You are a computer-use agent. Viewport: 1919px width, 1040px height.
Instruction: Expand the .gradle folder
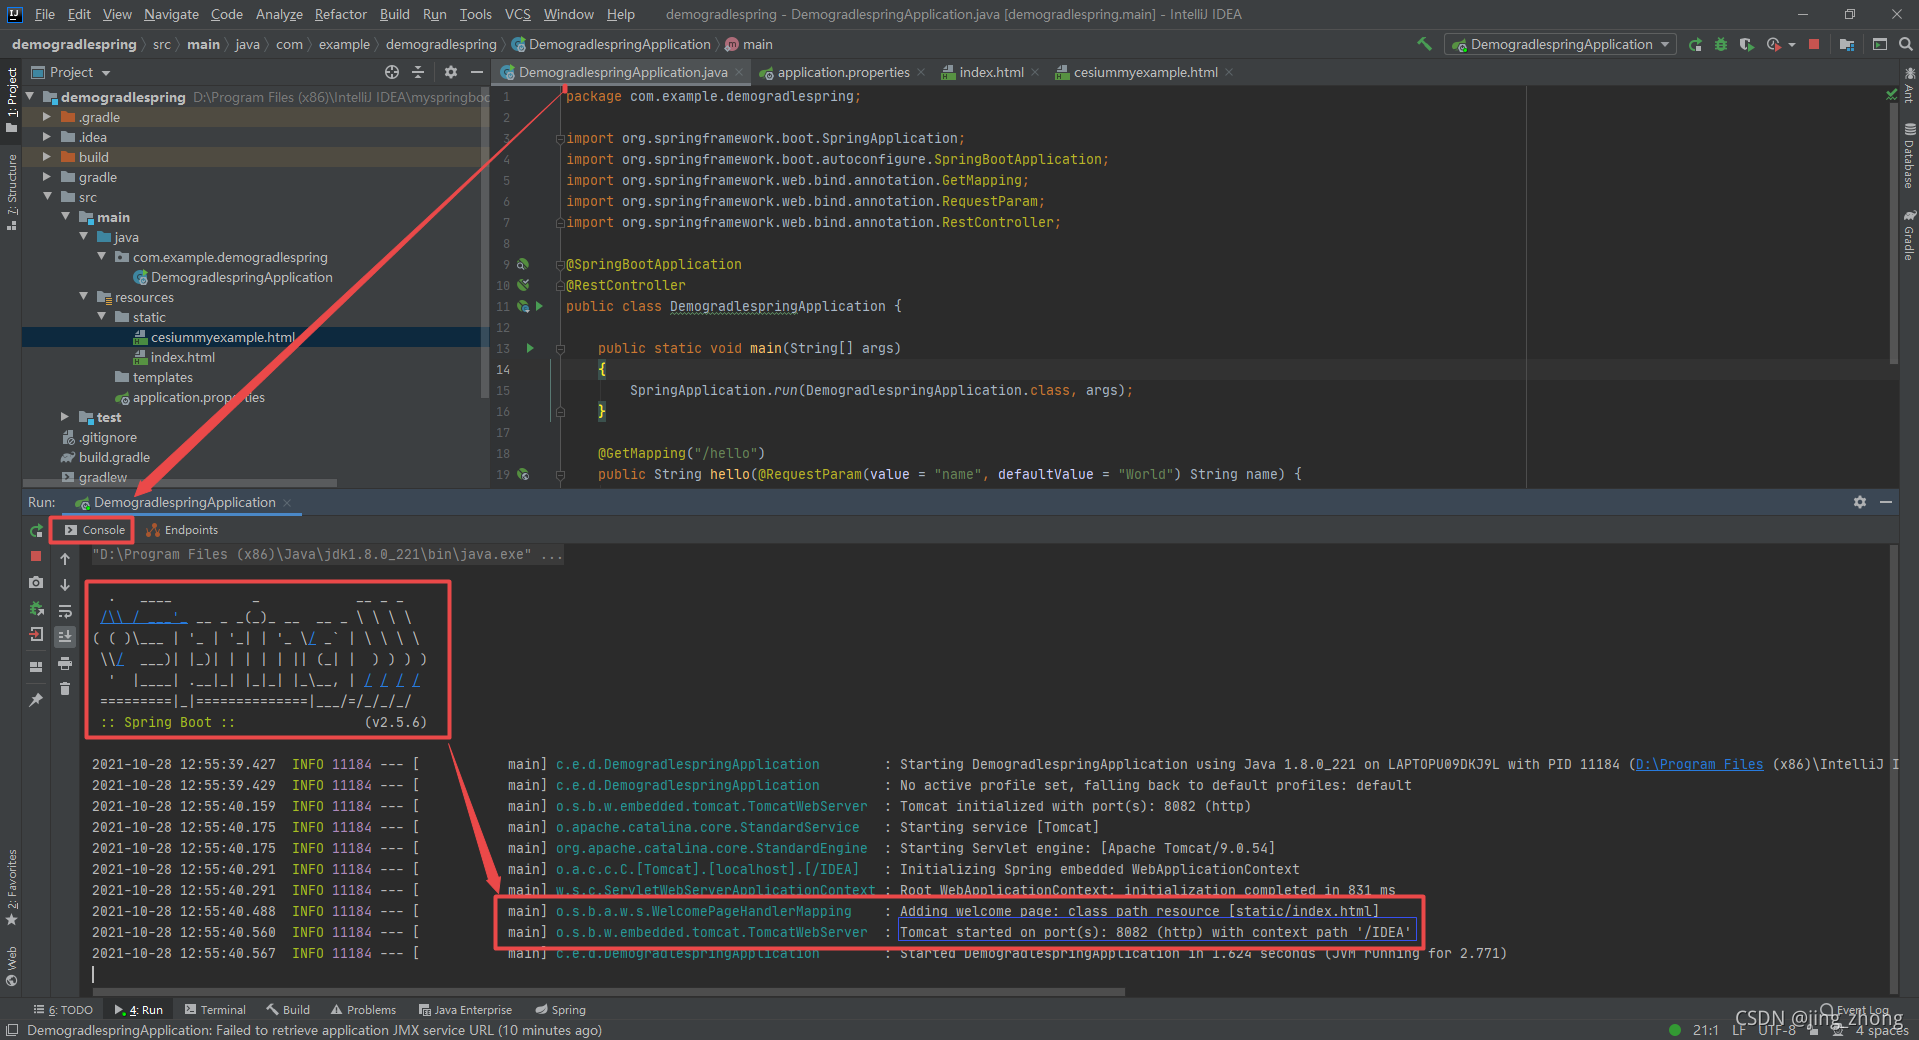pyautogui.click(x=46, y=117)
